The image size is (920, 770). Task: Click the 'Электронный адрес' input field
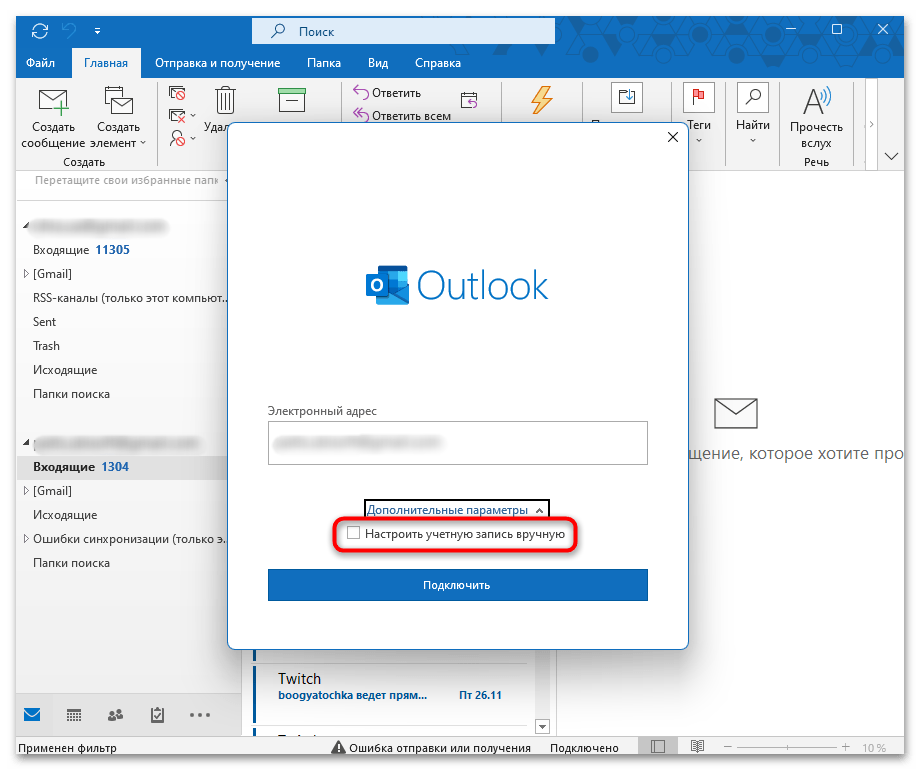click(457, 442)
